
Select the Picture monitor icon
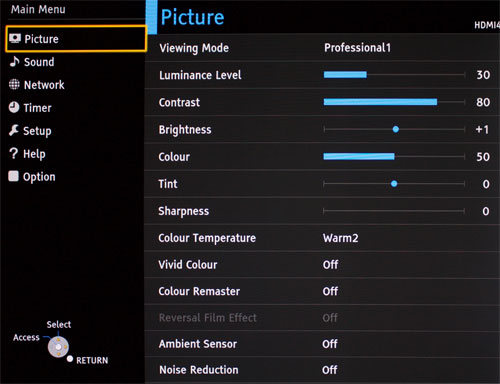pos(15,38)
